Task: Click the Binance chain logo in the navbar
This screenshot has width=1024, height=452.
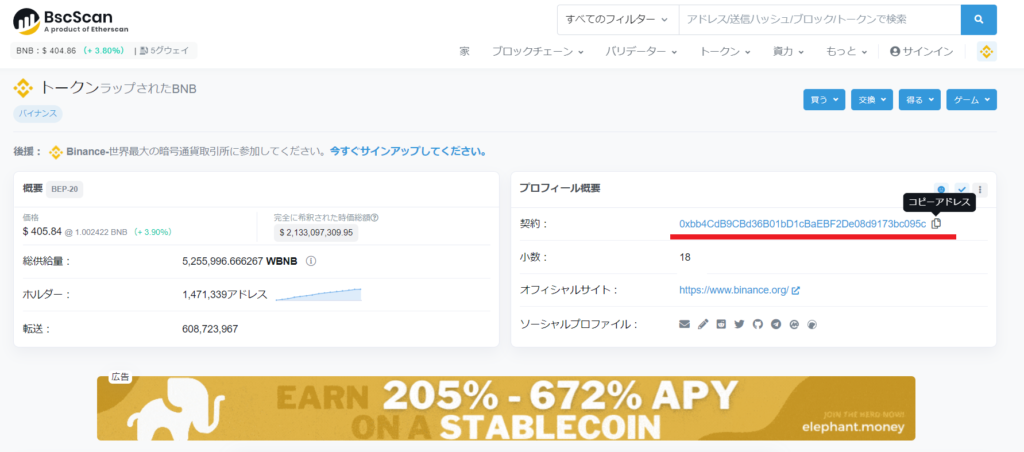Action: tap(987, 52)
